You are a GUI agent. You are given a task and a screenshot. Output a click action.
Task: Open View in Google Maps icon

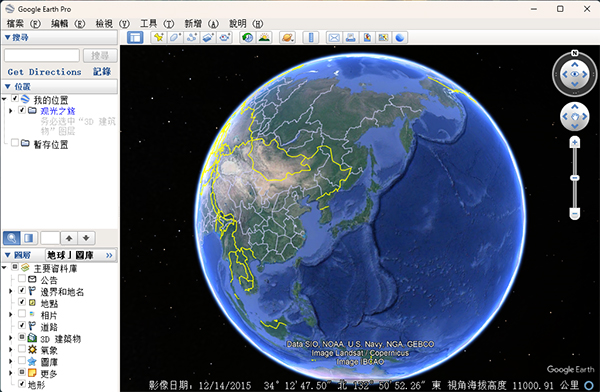[383, 38]
